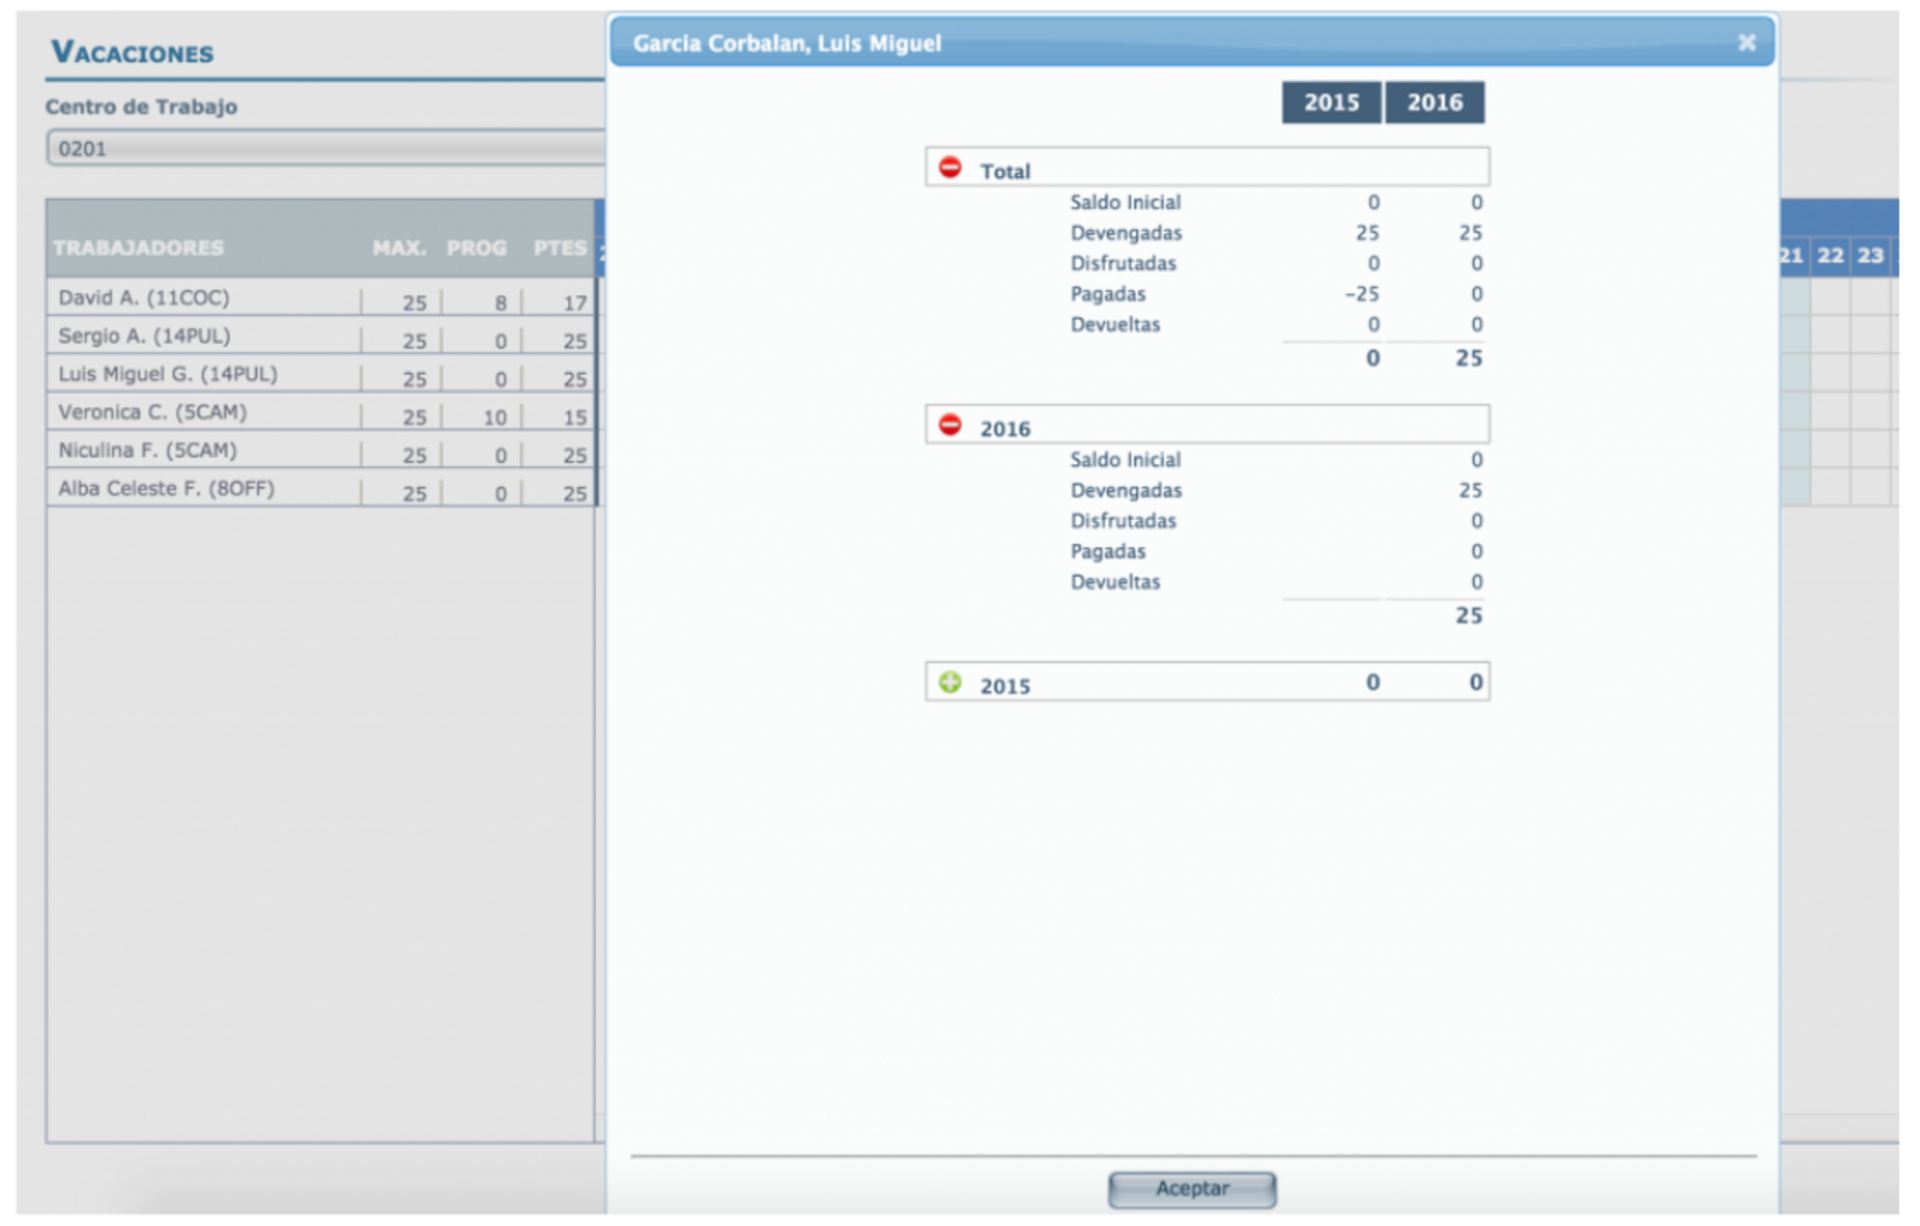Screen dimensions: 1920x1226
Task: Select worker Luis Miguel G. (14PUL)
Action: (168, 374)
